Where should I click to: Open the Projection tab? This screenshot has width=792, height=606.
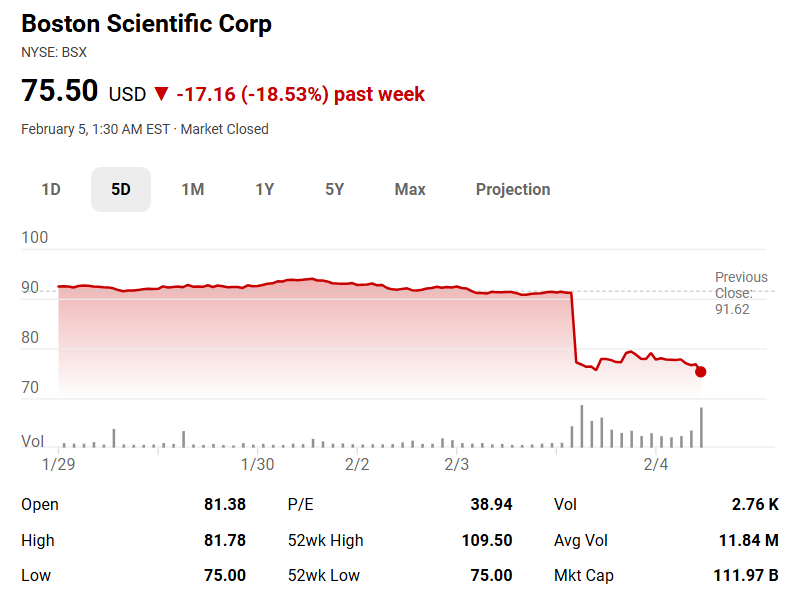coord(513,190)
